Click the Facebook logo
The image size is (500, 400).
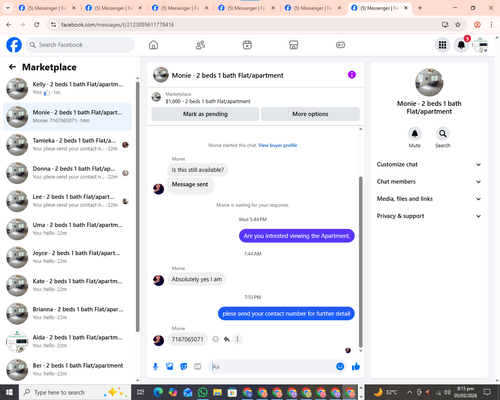[14, 45]
